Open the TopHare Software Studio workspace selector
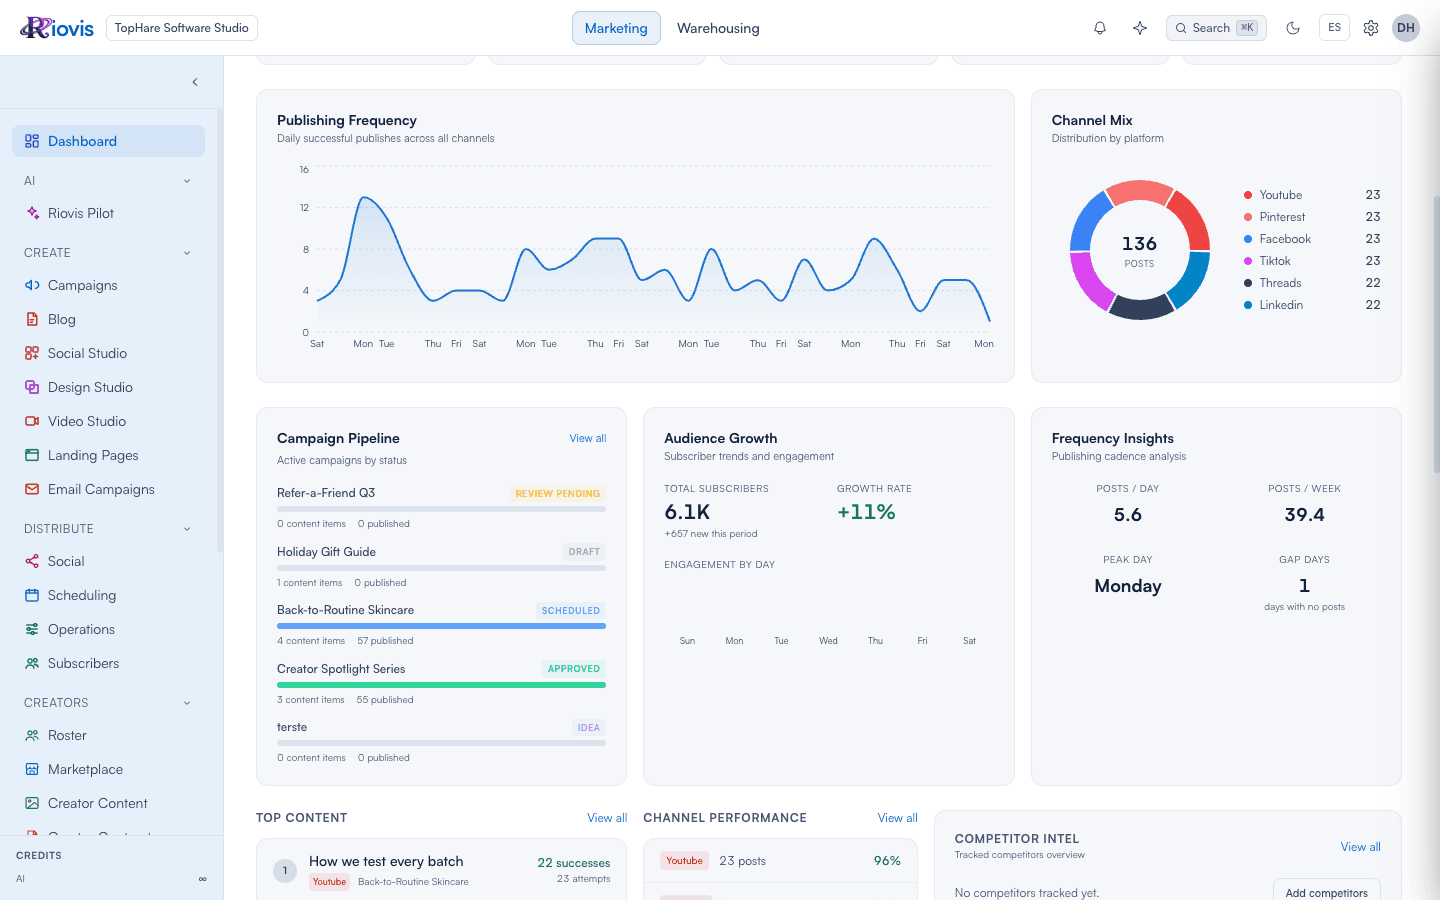 (x=181, y=28)
